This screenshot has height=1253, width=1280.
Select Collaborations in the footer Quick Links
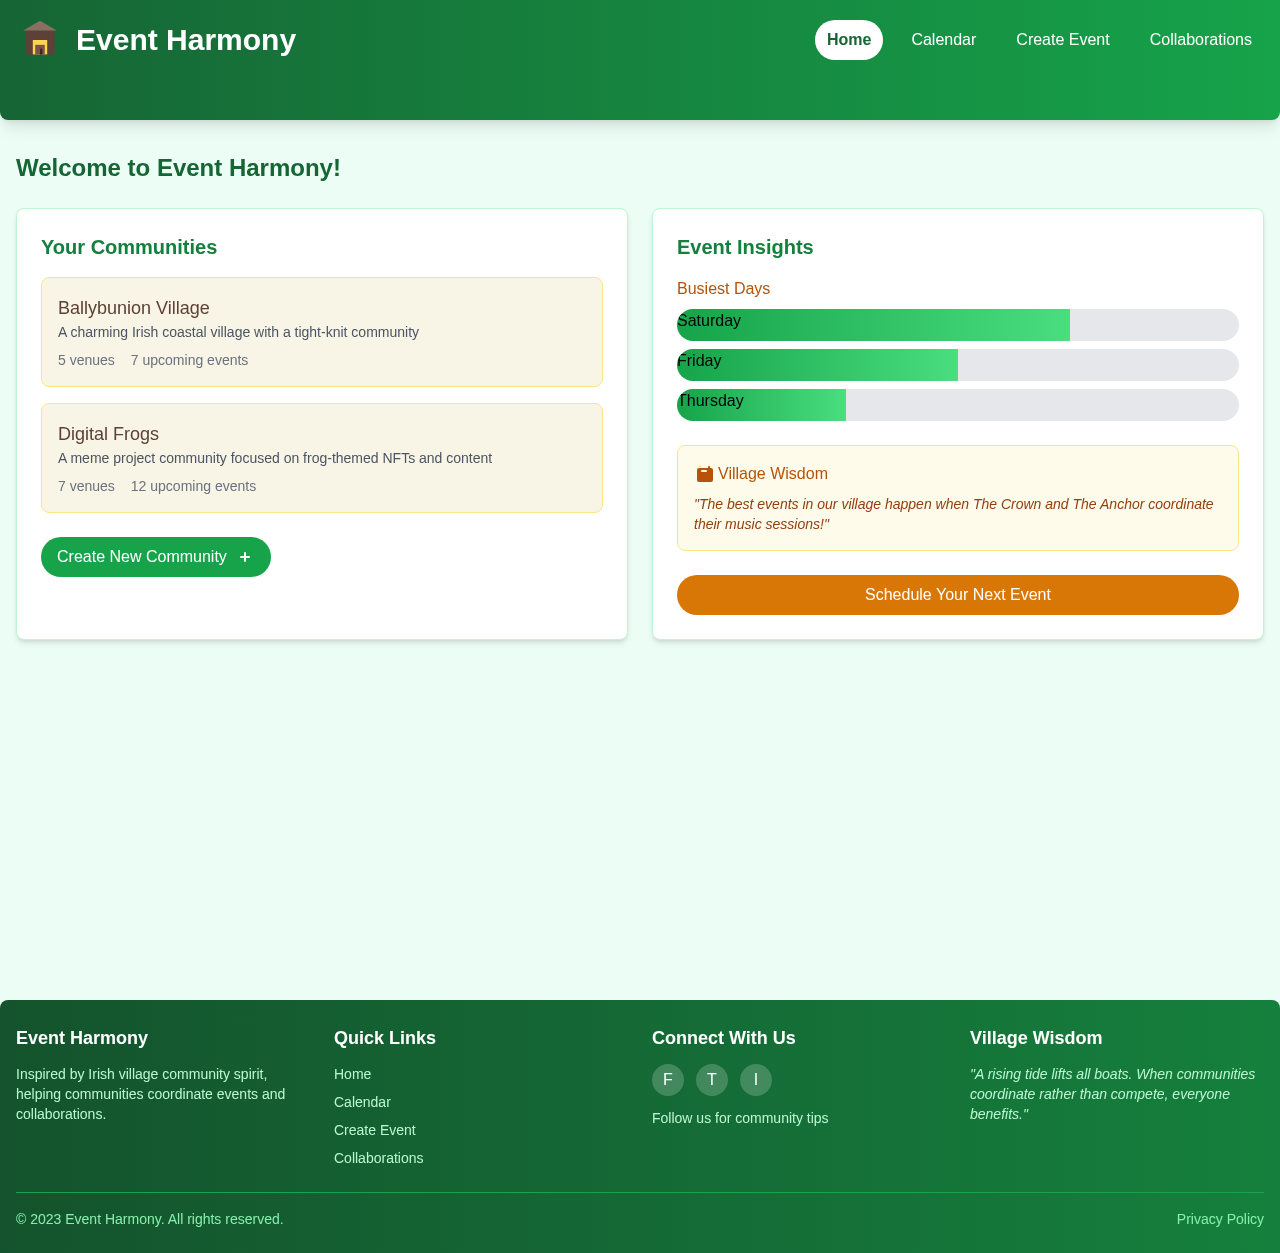tap(378, 1158)
